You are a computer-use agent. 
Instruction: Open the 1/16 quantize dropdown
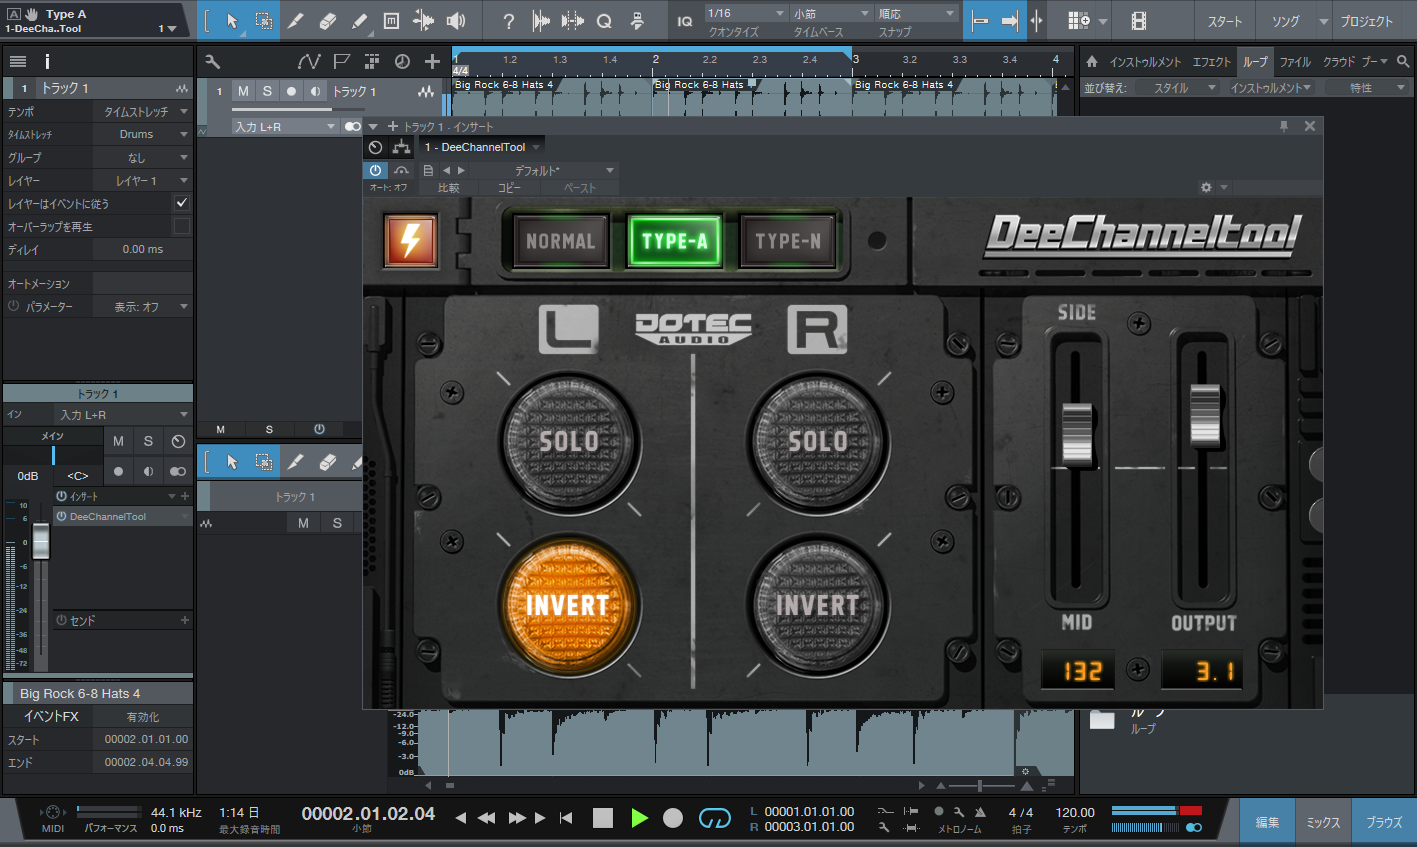746,13
